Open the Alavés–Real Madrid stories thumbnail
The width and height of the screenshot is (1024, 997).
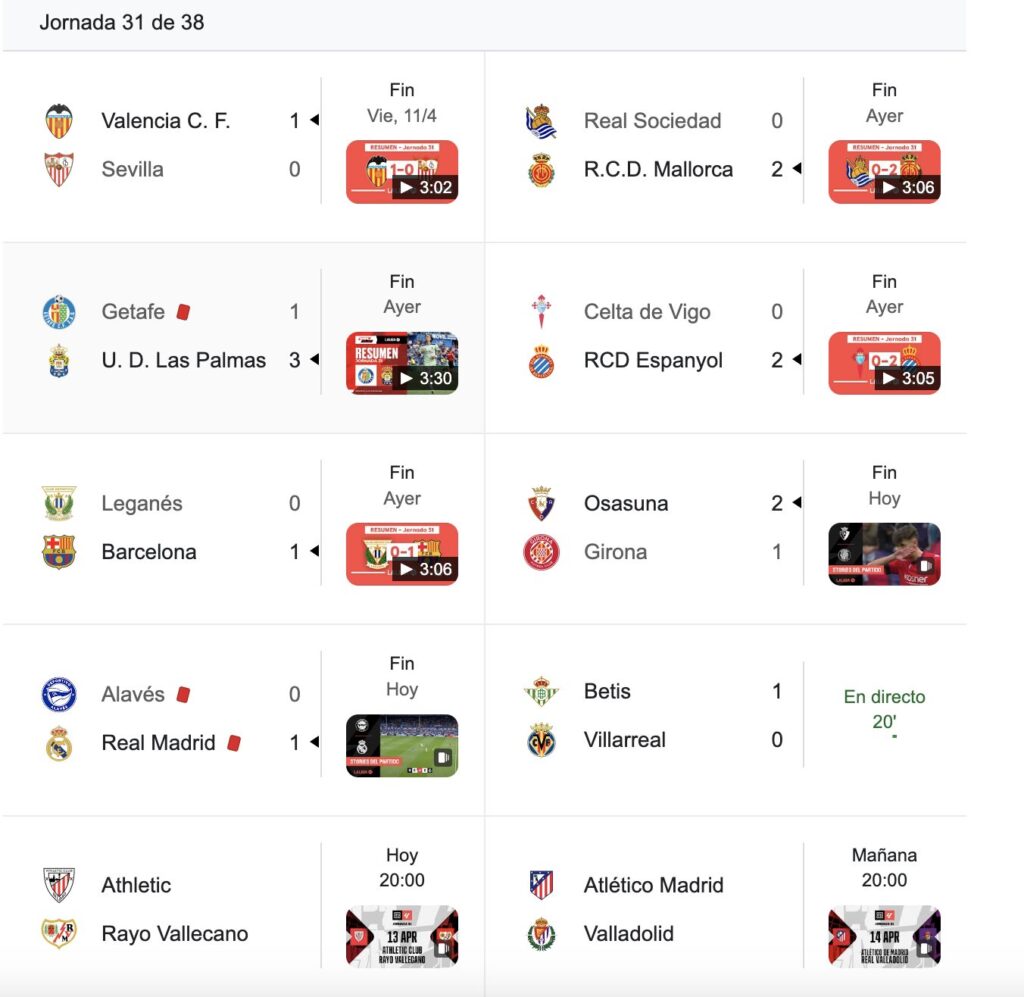point(402,745)
